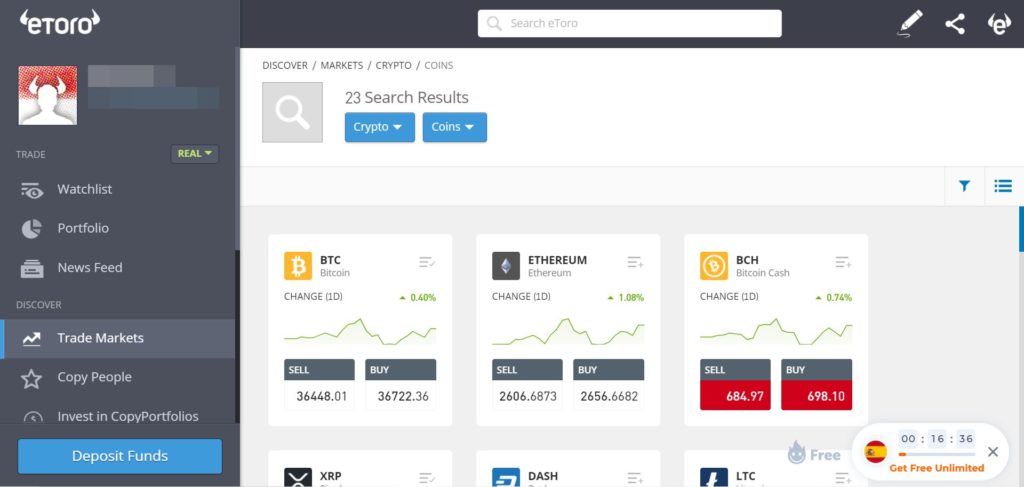Click the News Feed icon
1024x487 pixels.
point(31,268)
